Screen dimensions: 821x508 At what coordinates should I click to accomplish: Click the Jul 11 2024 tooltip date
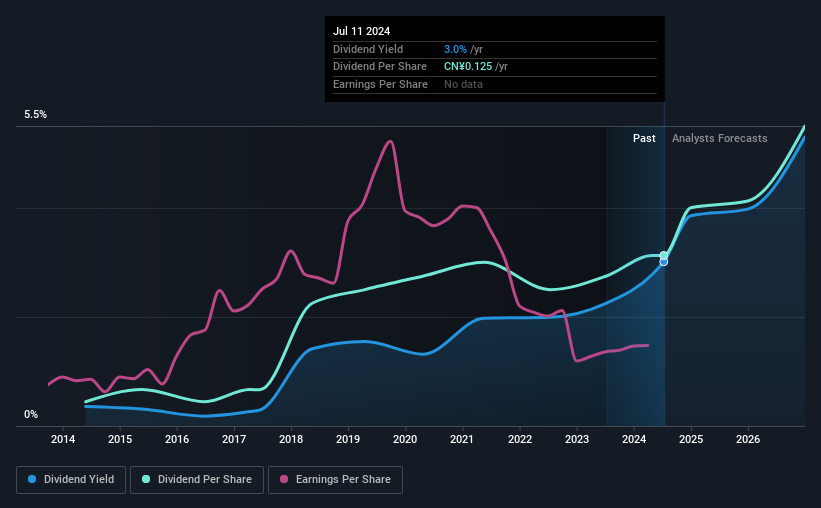coord(362,31)
